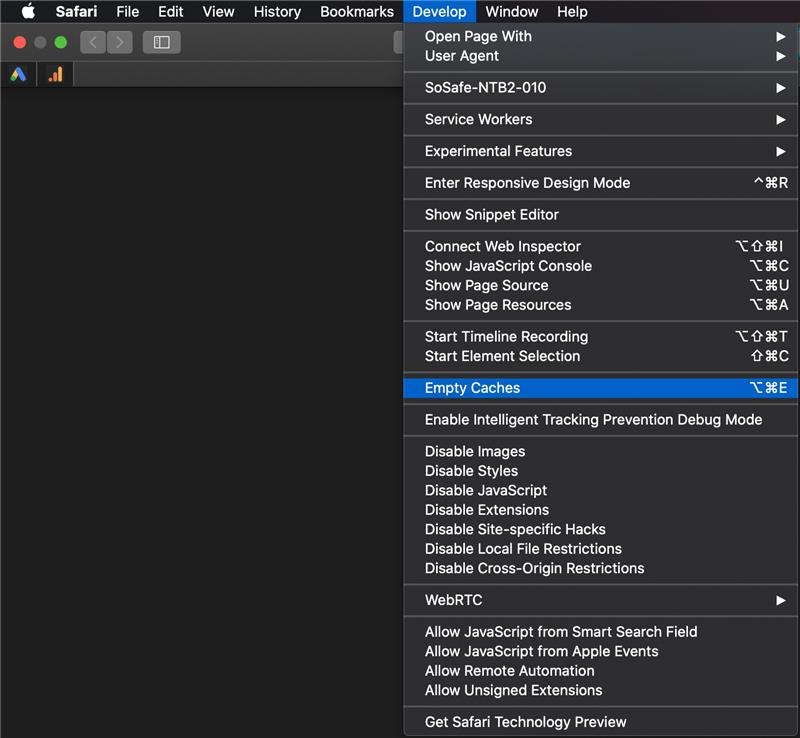Click the Safari back arrow button

[x=93, y=42]
